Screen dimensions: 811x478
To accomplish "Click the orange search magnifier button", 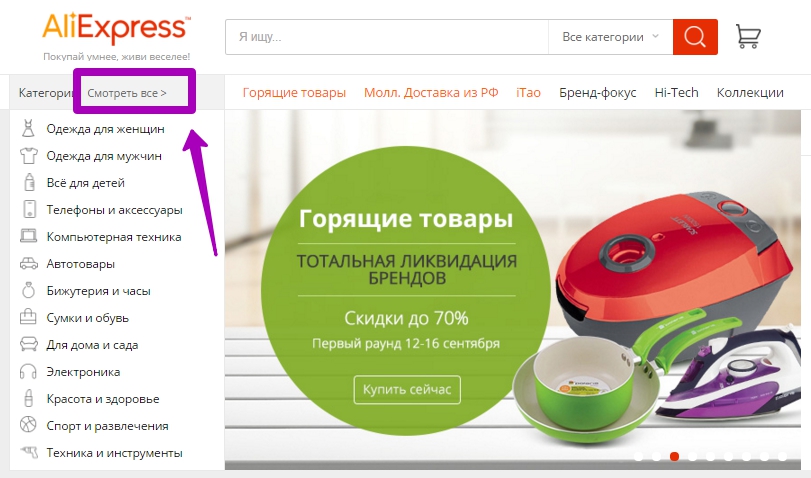I will click(x=695, y=37).
